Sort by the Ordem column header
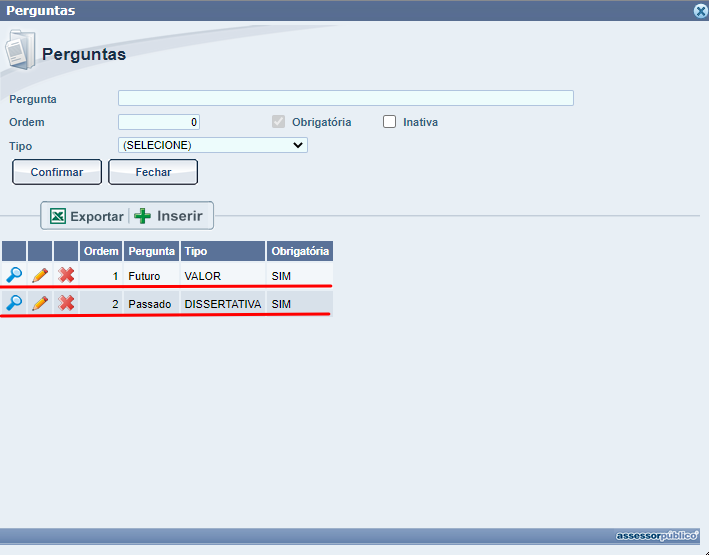709x555 pixels. (x=101, y=251)
